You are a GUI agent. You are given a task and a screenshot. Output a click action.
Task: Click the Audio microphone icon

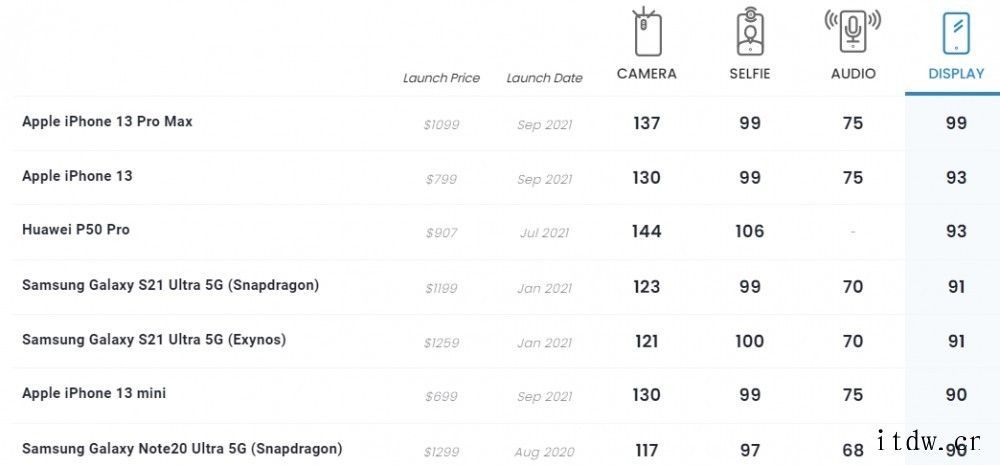(x=853, y=30)
